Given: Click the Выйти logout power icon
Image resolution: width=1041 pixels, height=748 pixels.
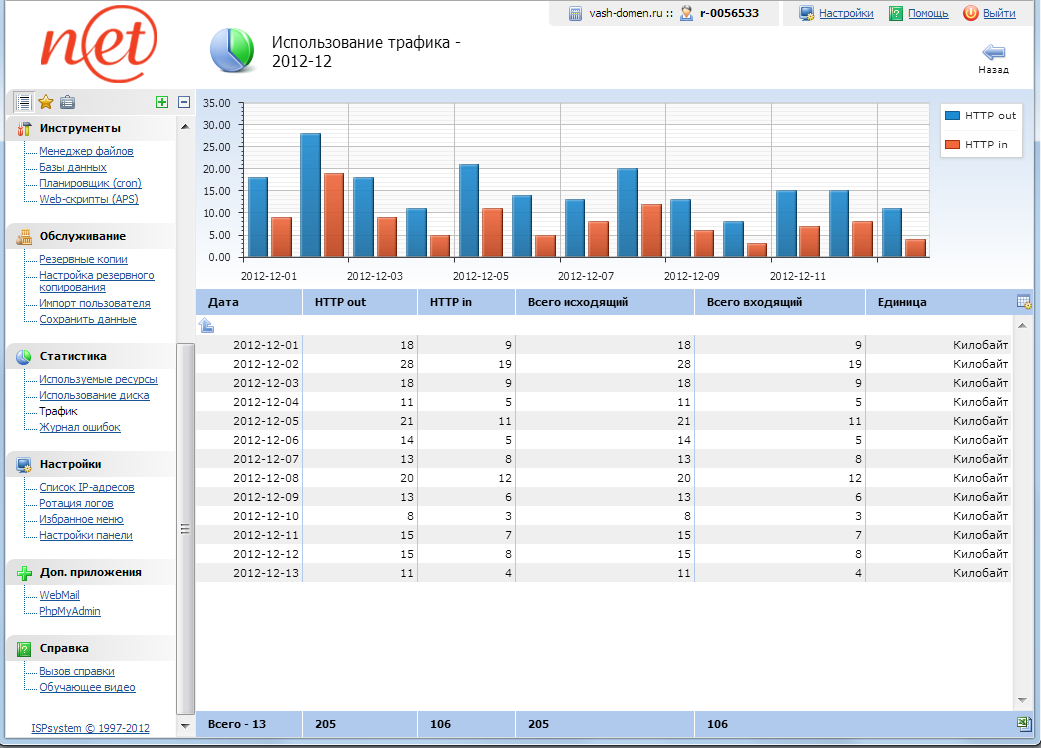Looking at the screenshot, I should (970, 13).
